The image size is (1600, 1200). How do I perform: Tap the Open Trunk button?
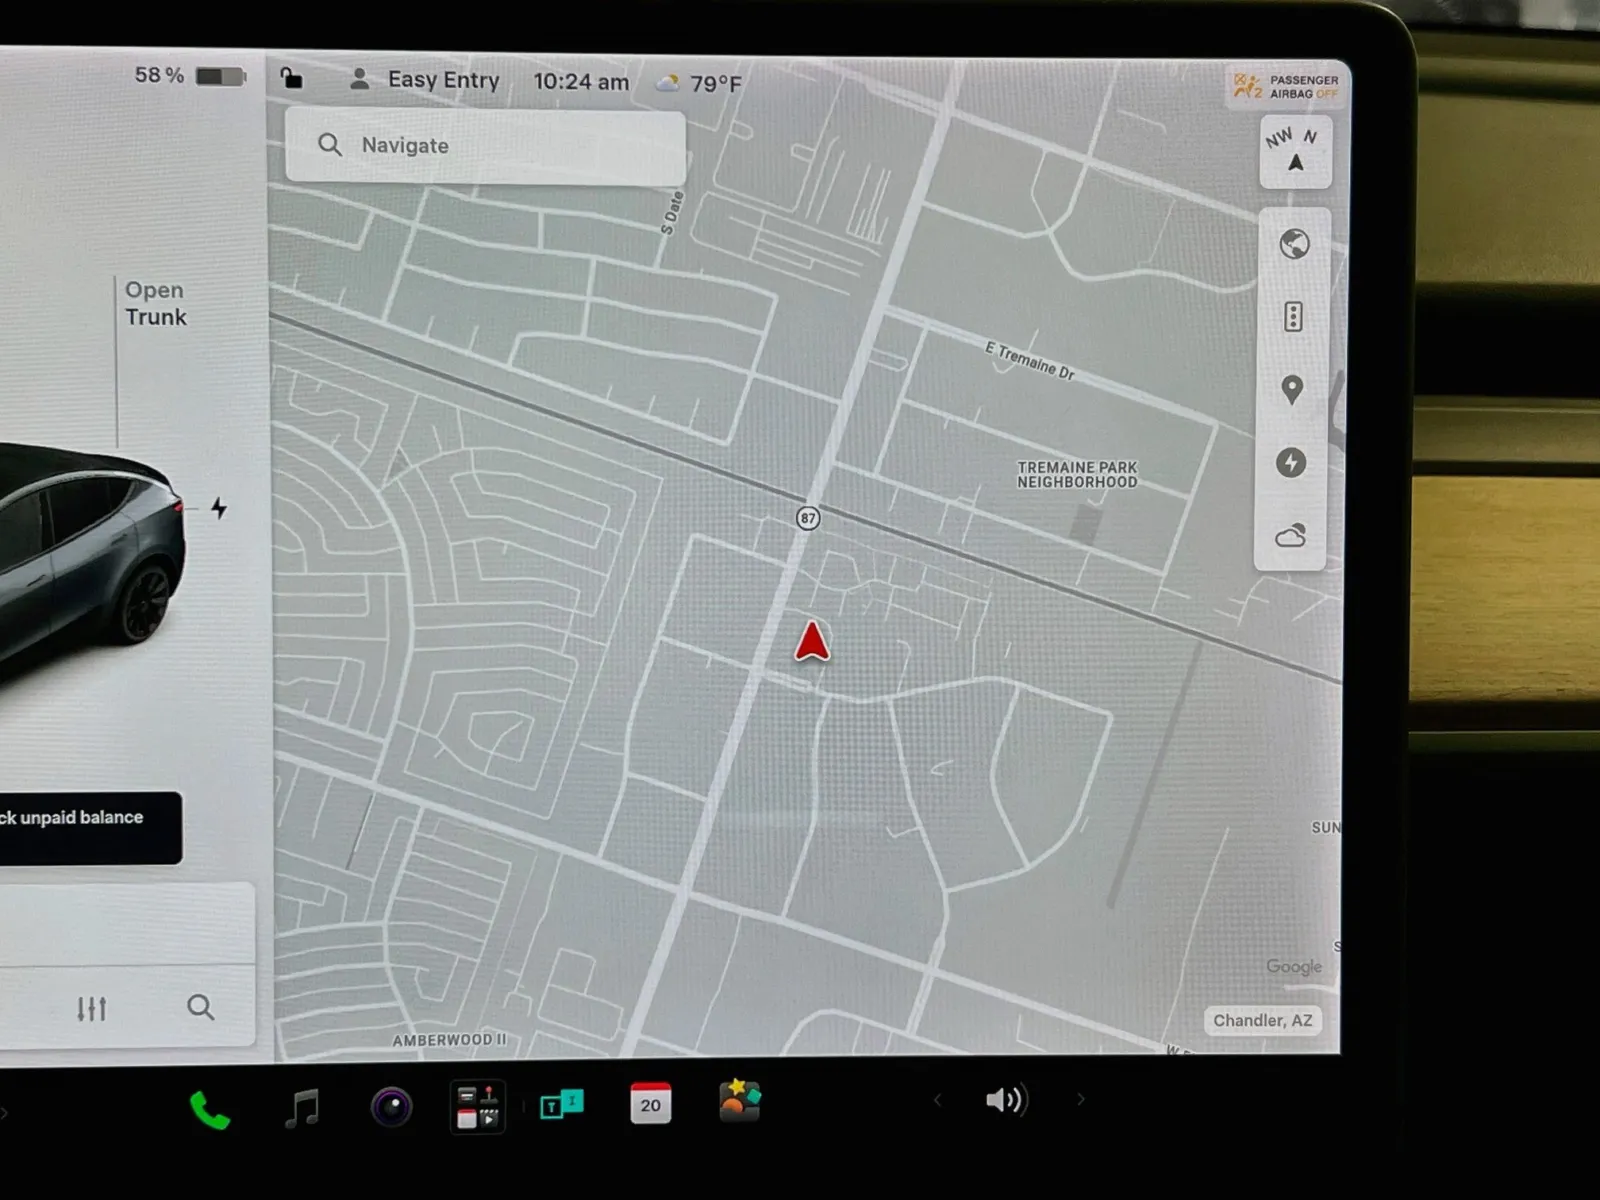pos(155,303)
